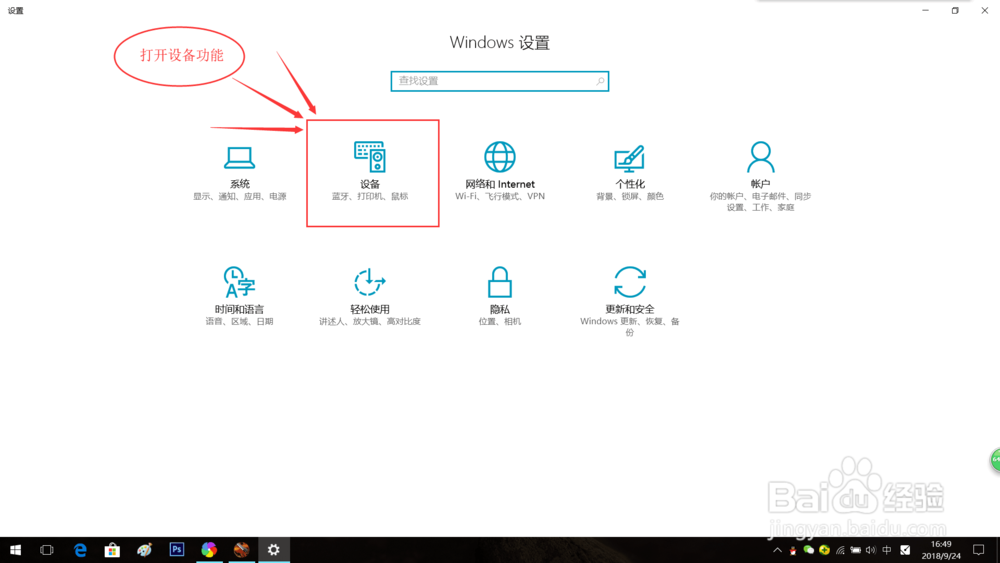Open the 帐户 (Accounts) settings category
Image resolution: width=1000 pixels, height=563 pixels.
point(760,175)
